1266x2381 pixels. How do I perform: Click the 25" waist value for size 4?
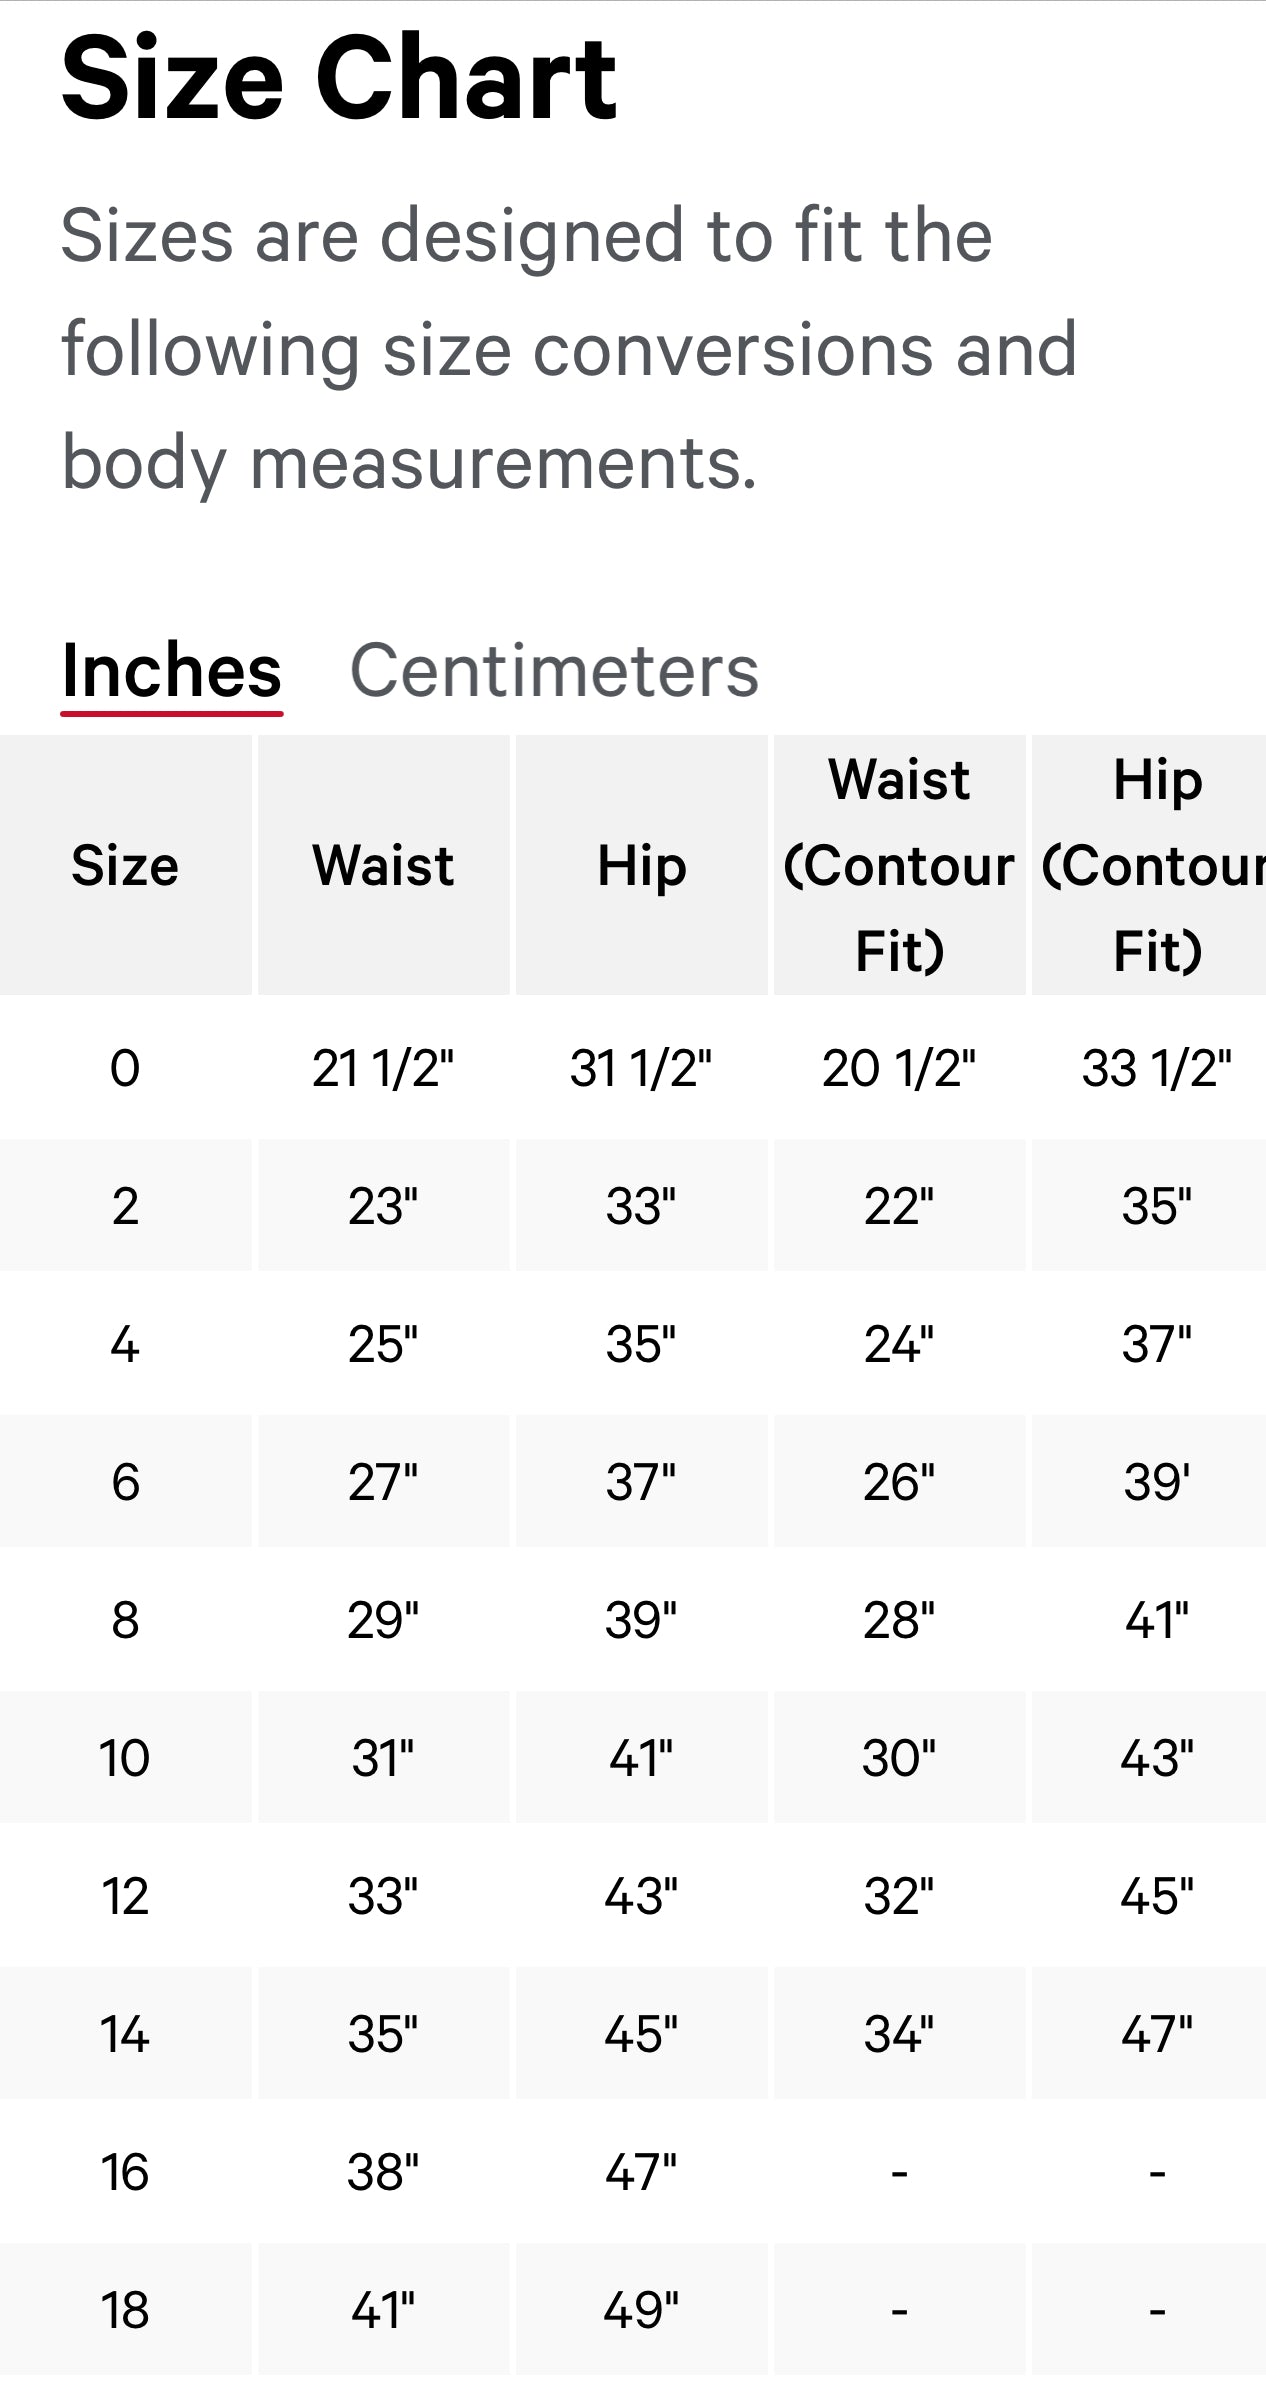[x=384, y=1344]
